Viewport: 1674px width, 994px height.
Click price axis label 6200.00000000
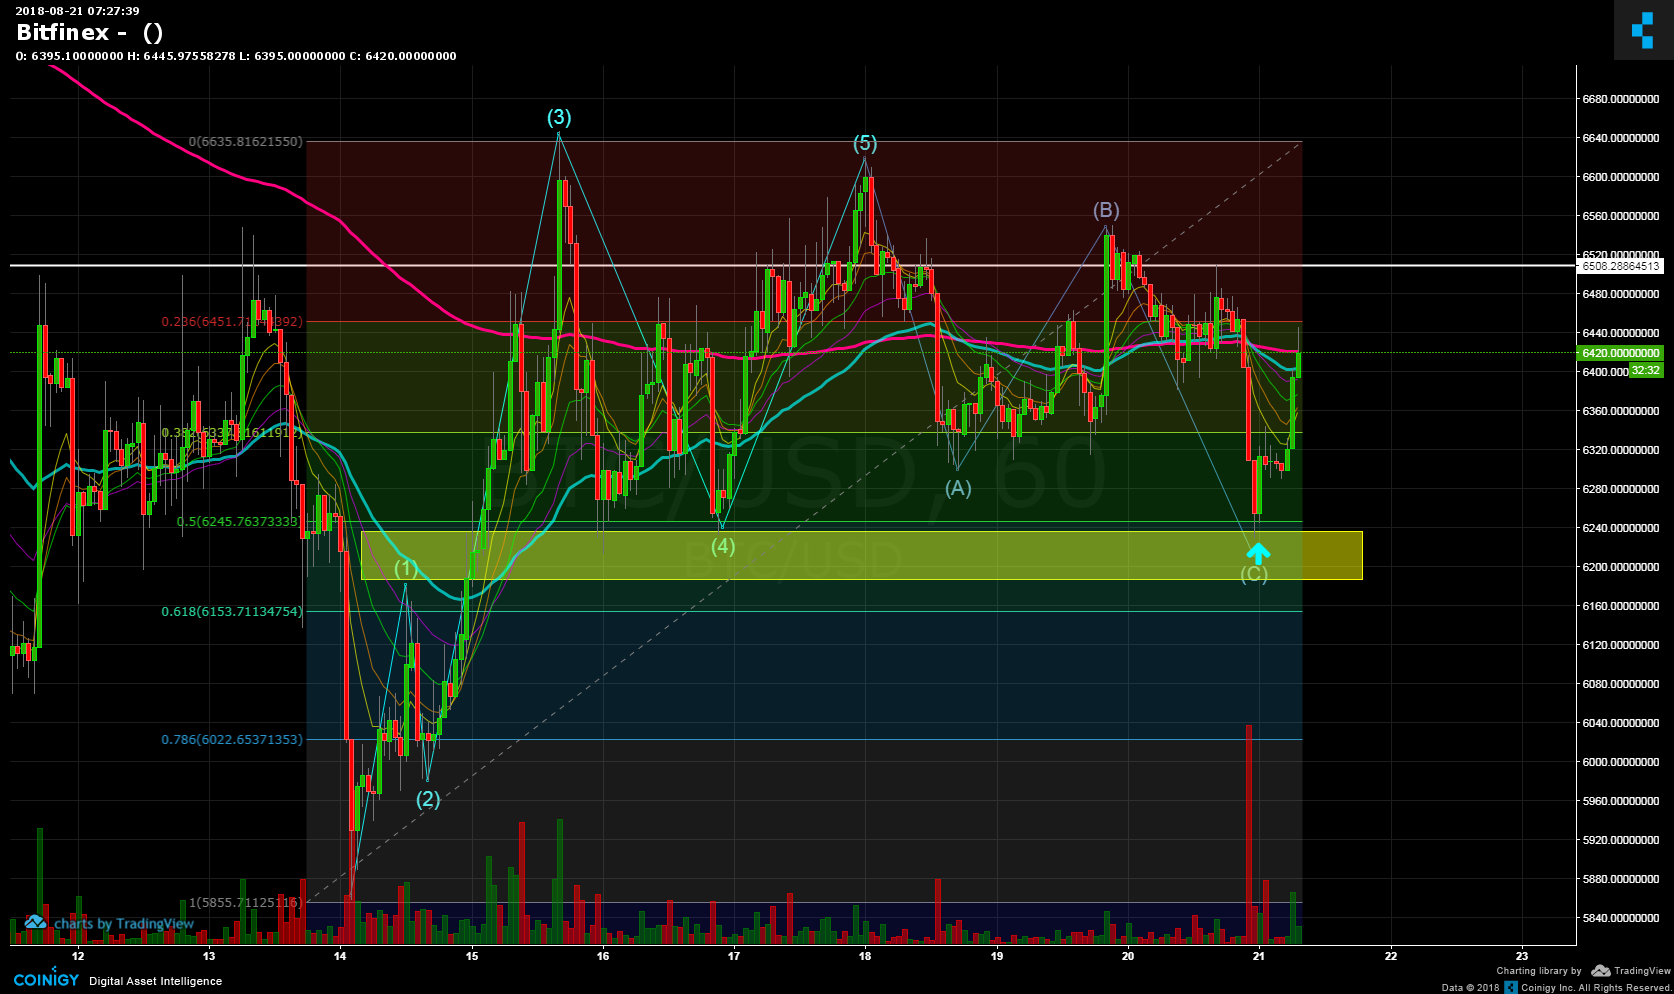[x=1620, y=567]
